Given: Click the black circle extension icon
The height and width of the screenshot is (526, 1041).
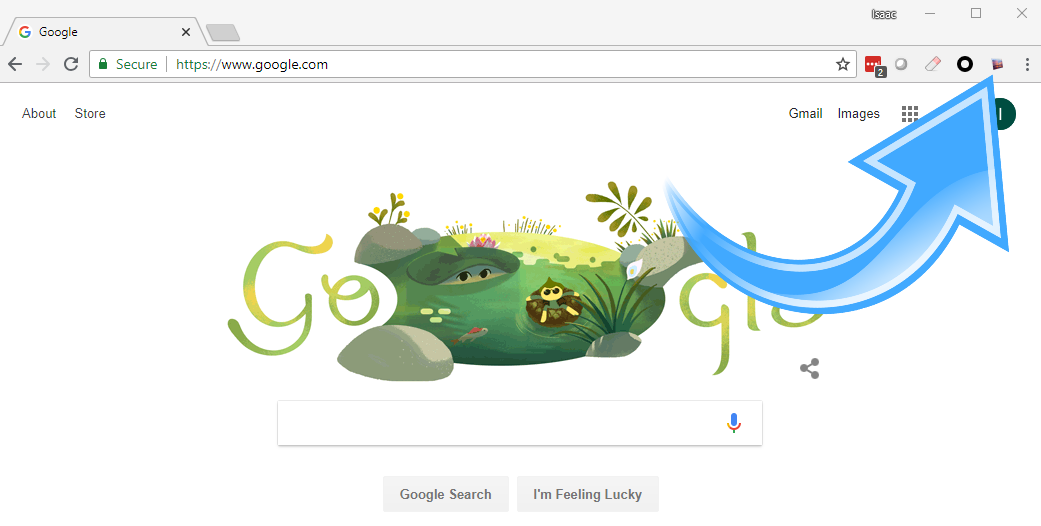Looking at the screenshot, I should (965, 64).
